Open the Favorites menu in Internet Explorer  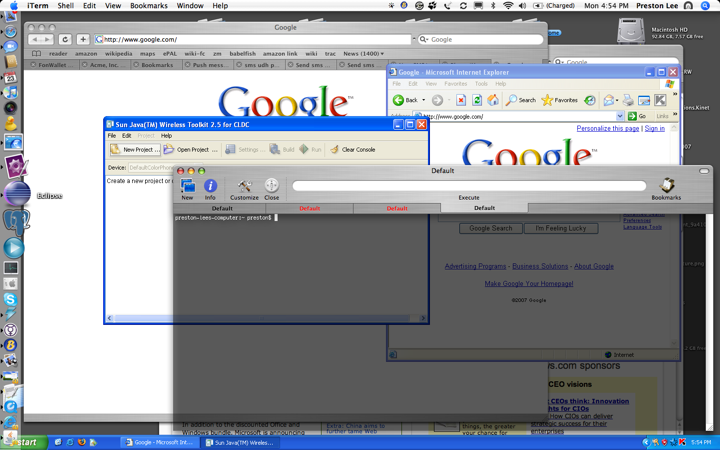click(x=456, y=84)
